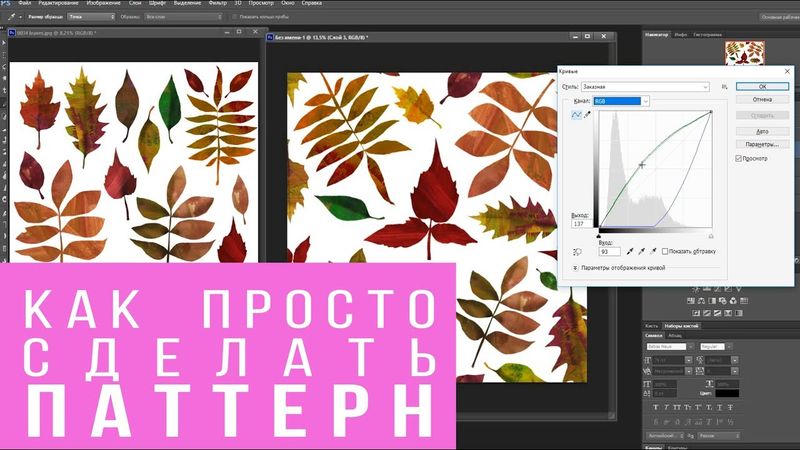Open the Фильтр menu
800x450 pixels.
[x=218, y=3]
